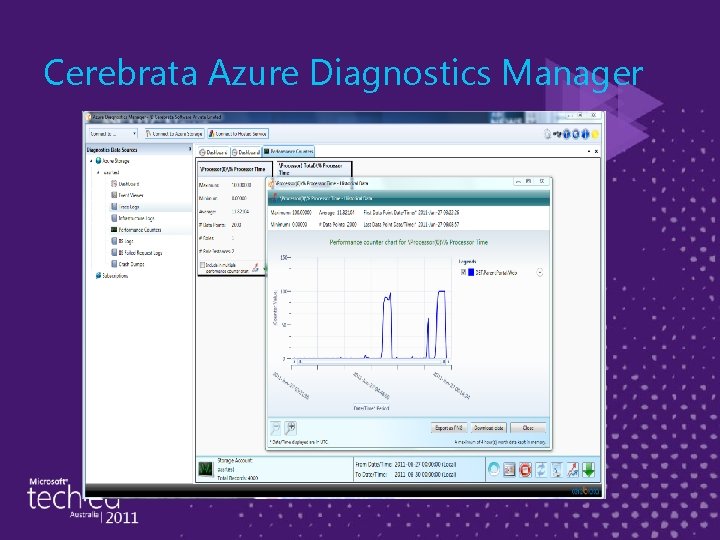Close the active Performance Counters tab
This screenshot has height=540, width=720.
pos(596,151)
